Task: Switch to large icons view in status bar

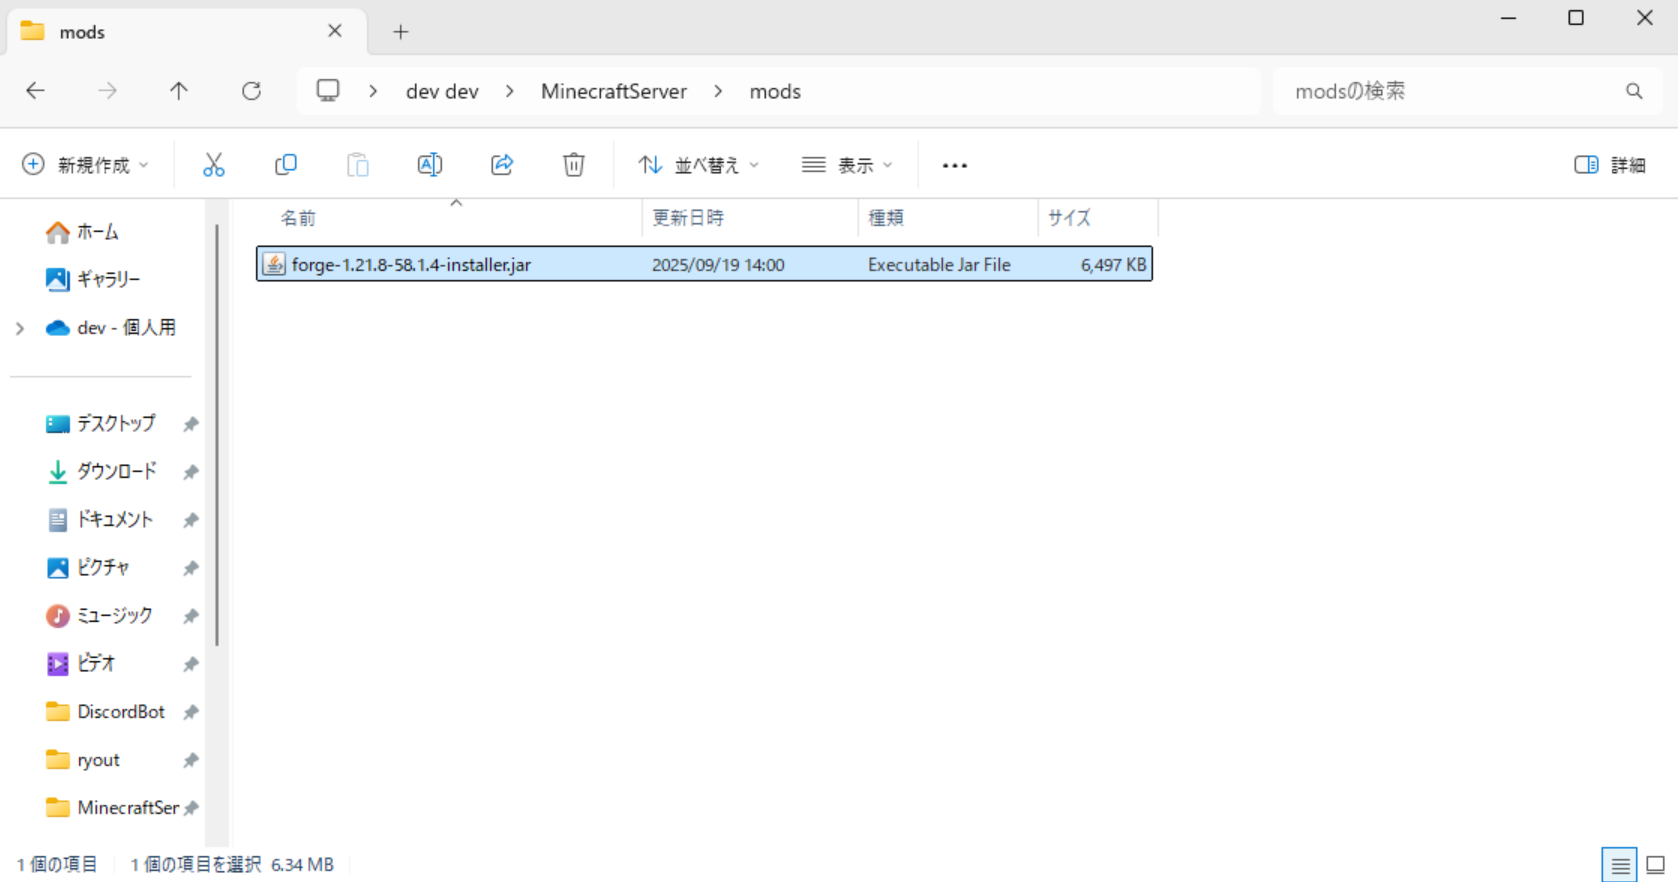Action: coord(1655,865)
